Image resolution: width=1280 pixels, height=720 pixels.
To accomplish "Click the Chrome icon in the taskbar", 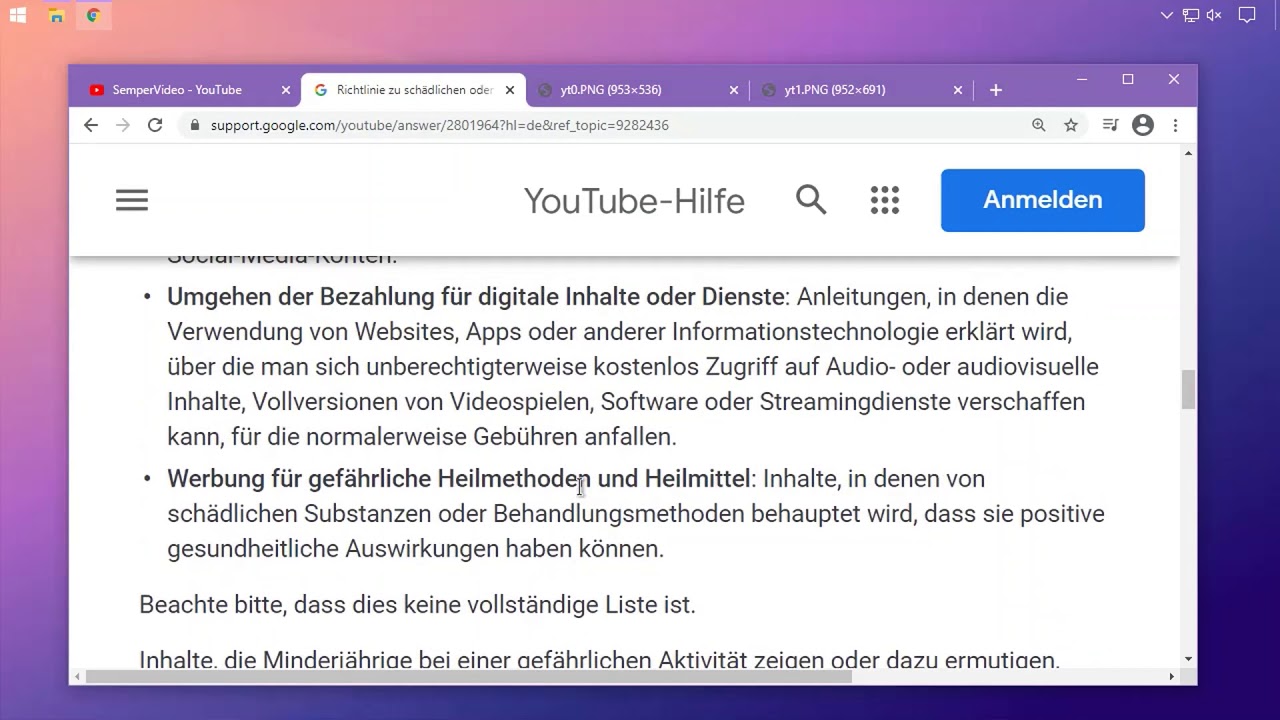I will point(93,15).
